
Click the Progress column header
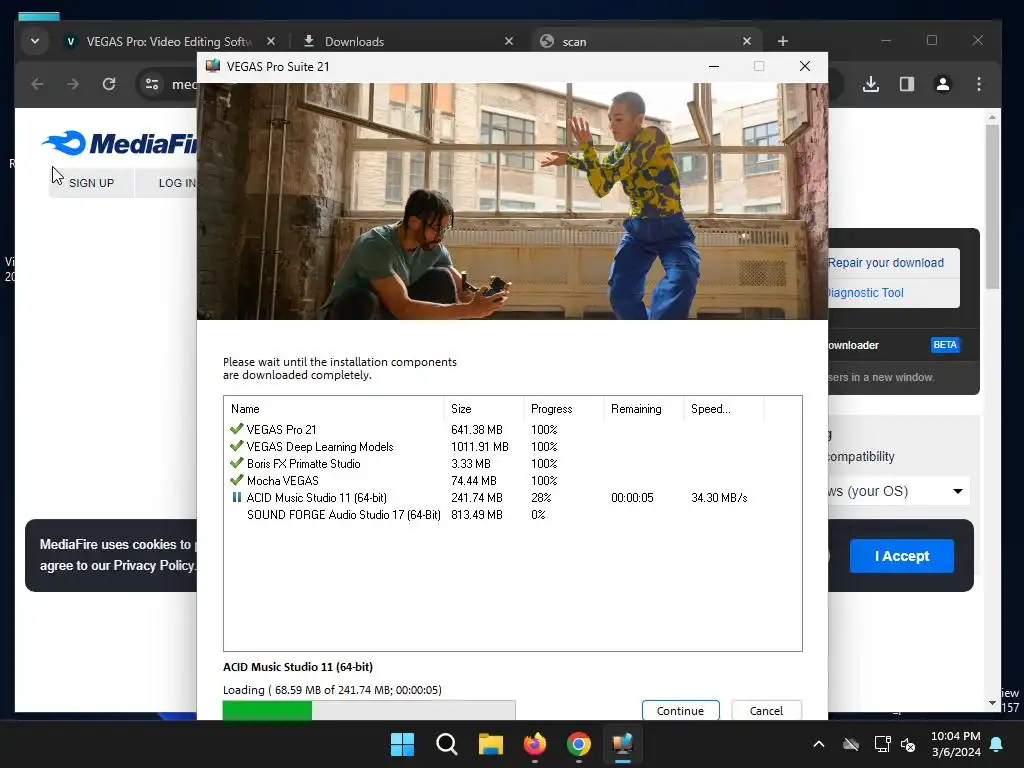click(x=564, y=409)
